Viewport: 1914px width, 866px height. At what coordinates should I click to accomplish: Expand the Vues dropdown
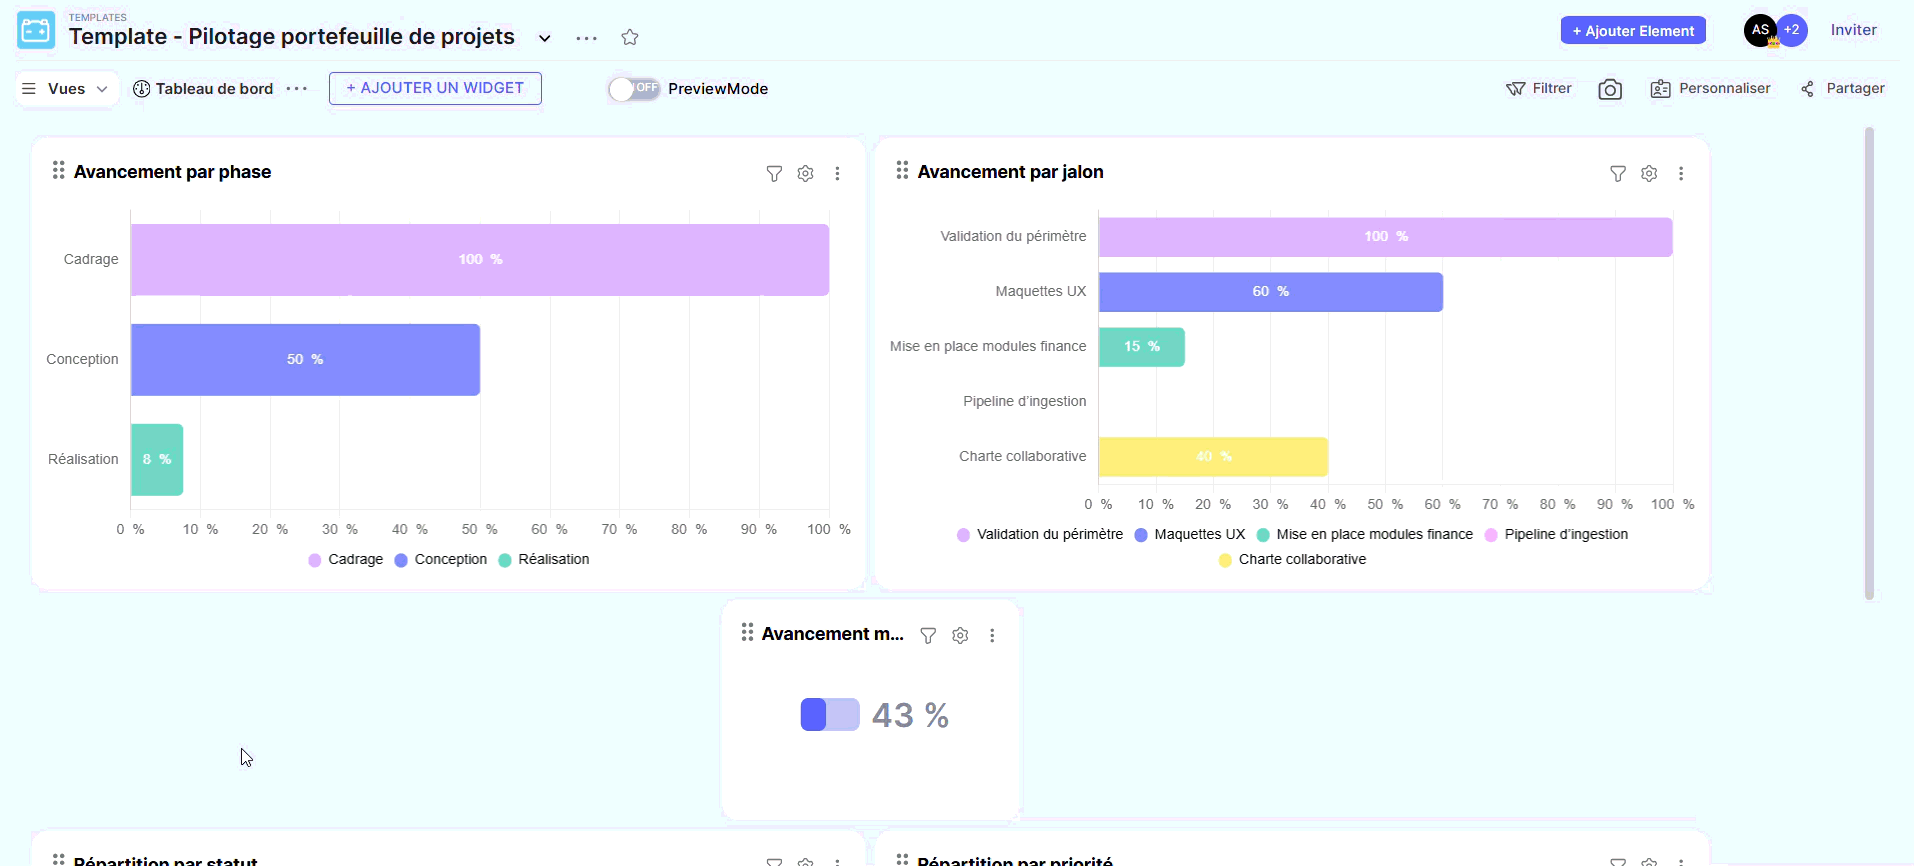point(66,89)
